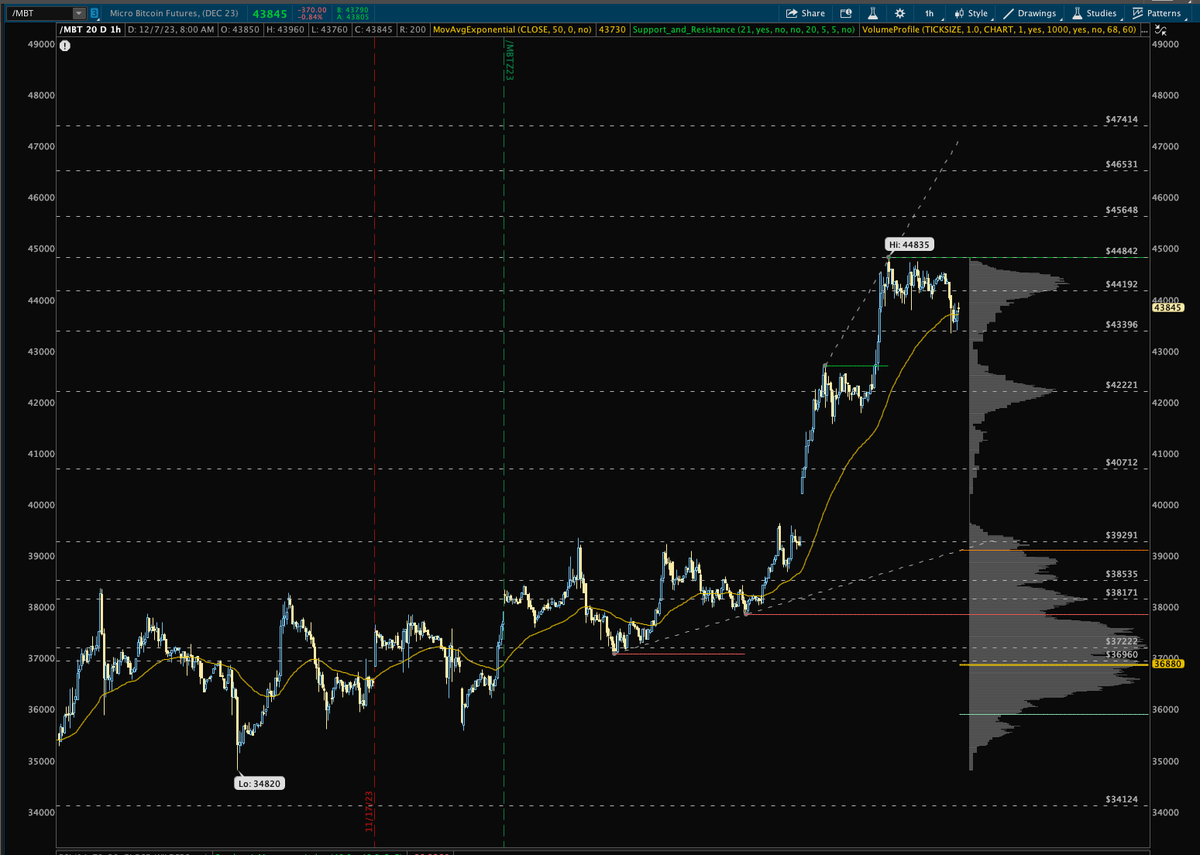Click the $36960 level label
Viewport: 1200px width, 855px height.
[x=1122, y=654]
